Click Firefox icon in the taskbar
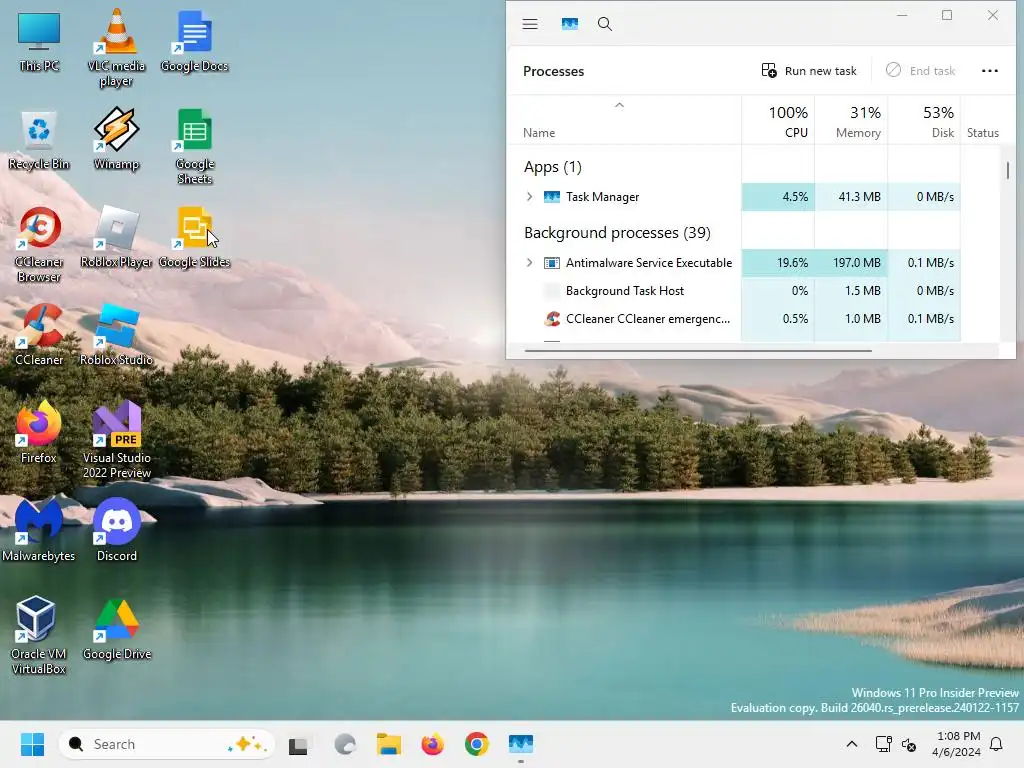Image resolution: width=1024 pixels, height=768 pixels. [x=432, y=744]
